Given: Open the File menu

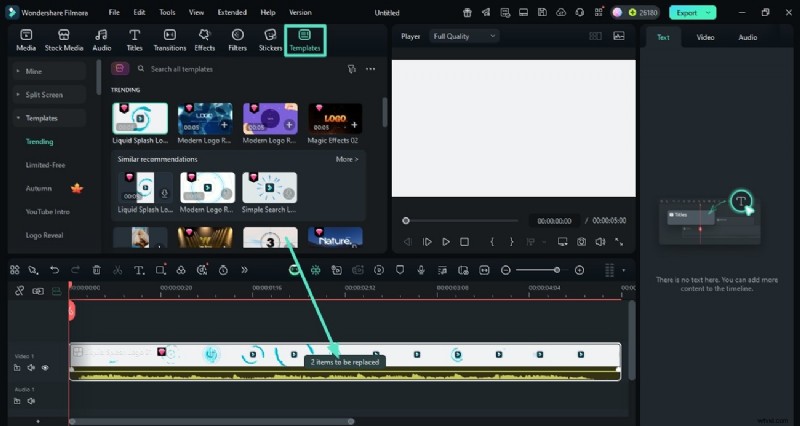Looking at the screenshot, I should 114,12.
